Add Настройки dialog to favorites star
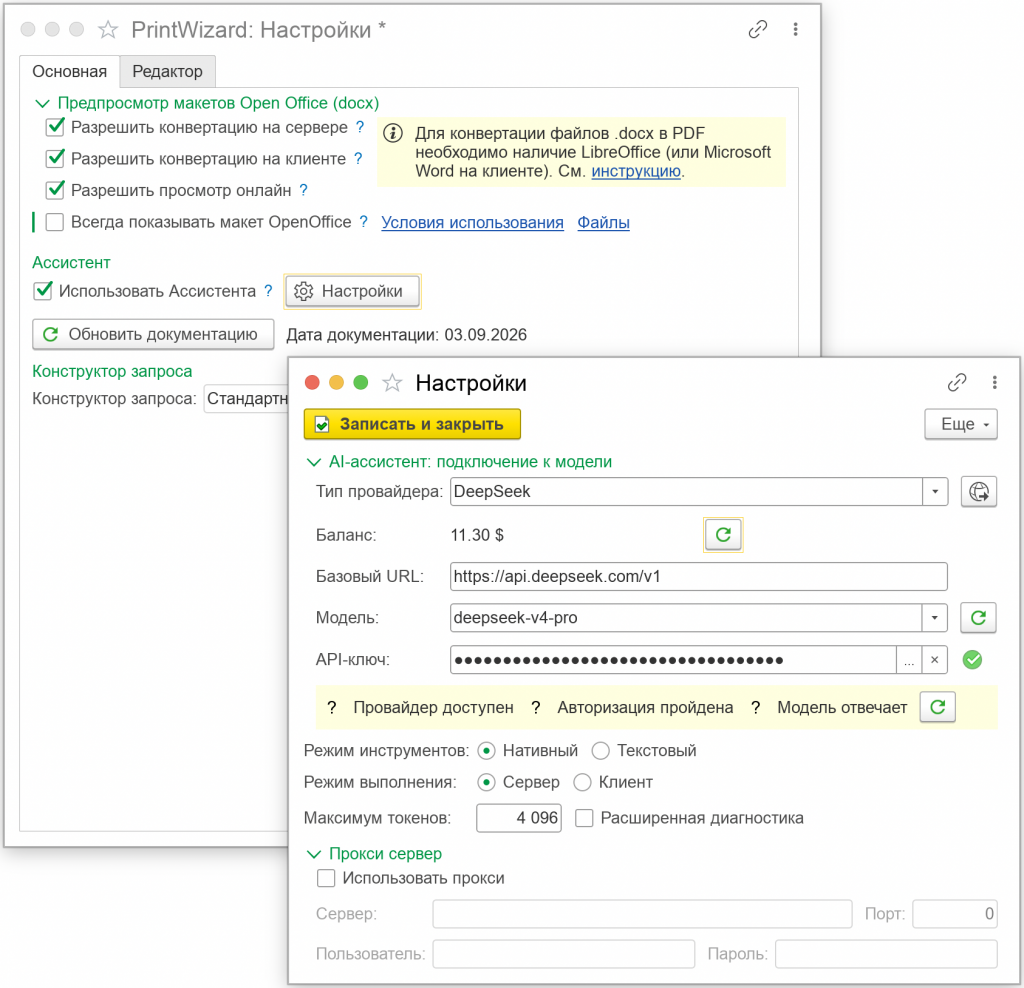This screenshot has width=1024, height=988. click(x=392, y=383)
